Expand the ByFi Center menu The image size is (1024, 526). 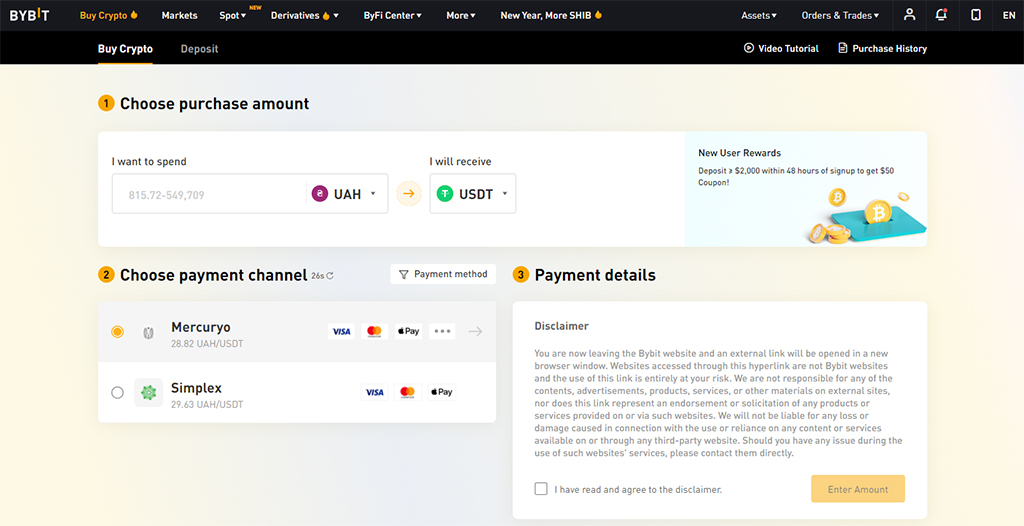(x=392, y=15)
